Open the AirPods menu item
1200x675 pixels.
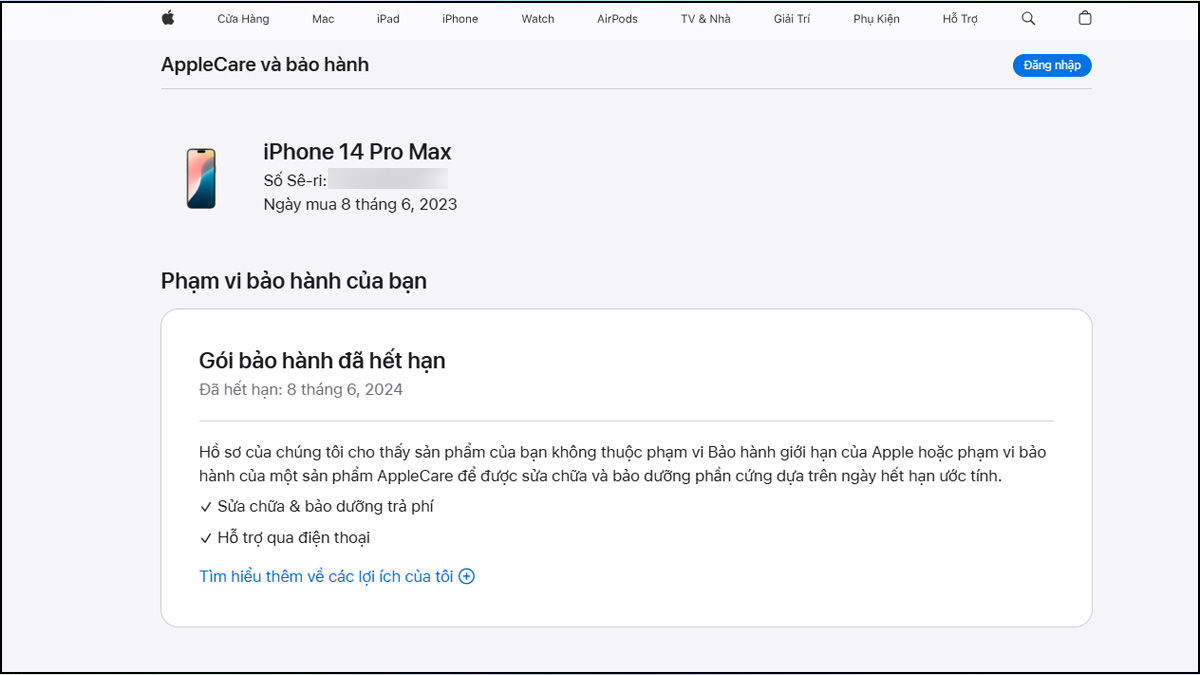[617, 19]
